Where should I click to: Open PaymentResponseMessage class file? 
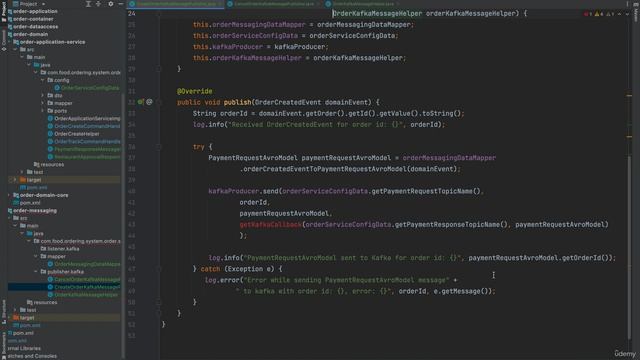pos(84,149)
